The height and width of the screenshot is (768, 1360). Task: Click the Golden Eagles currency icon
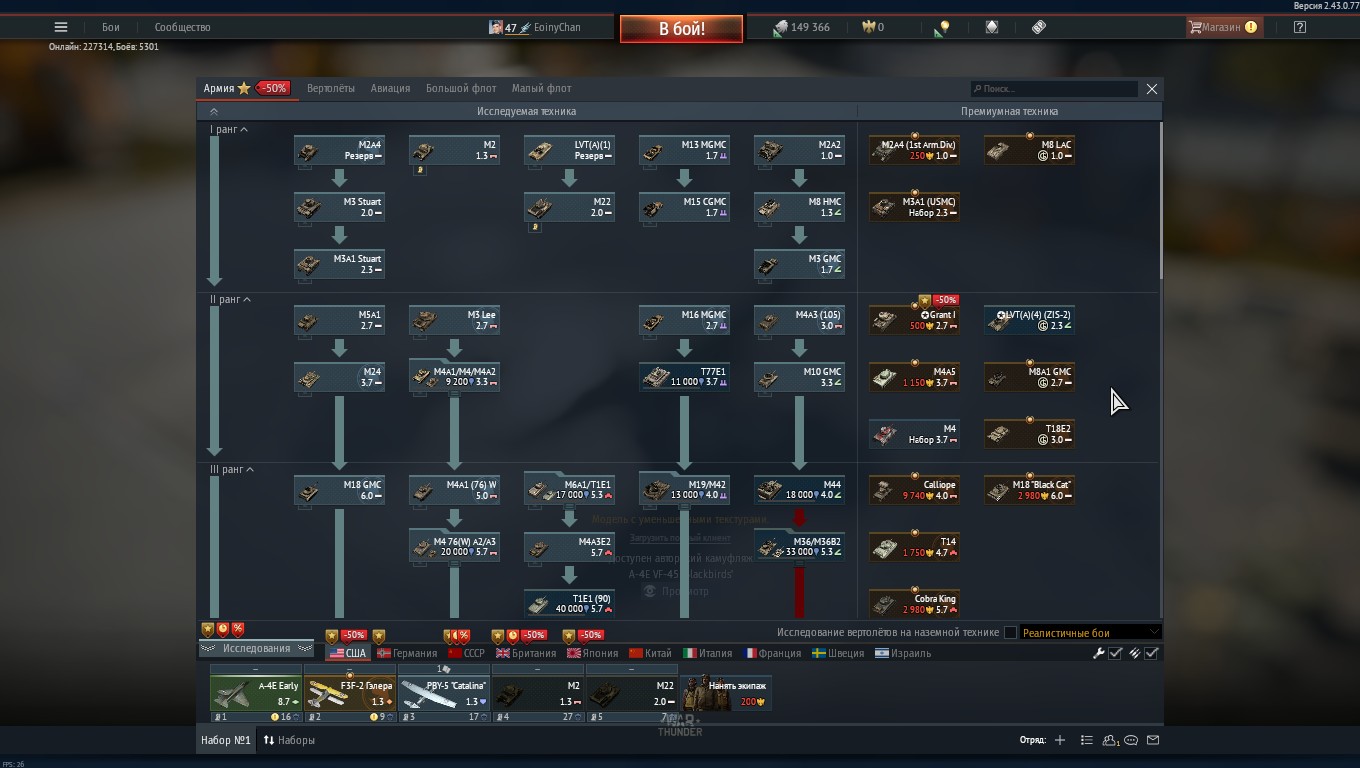pyautogui.click(x=868, y=27)
